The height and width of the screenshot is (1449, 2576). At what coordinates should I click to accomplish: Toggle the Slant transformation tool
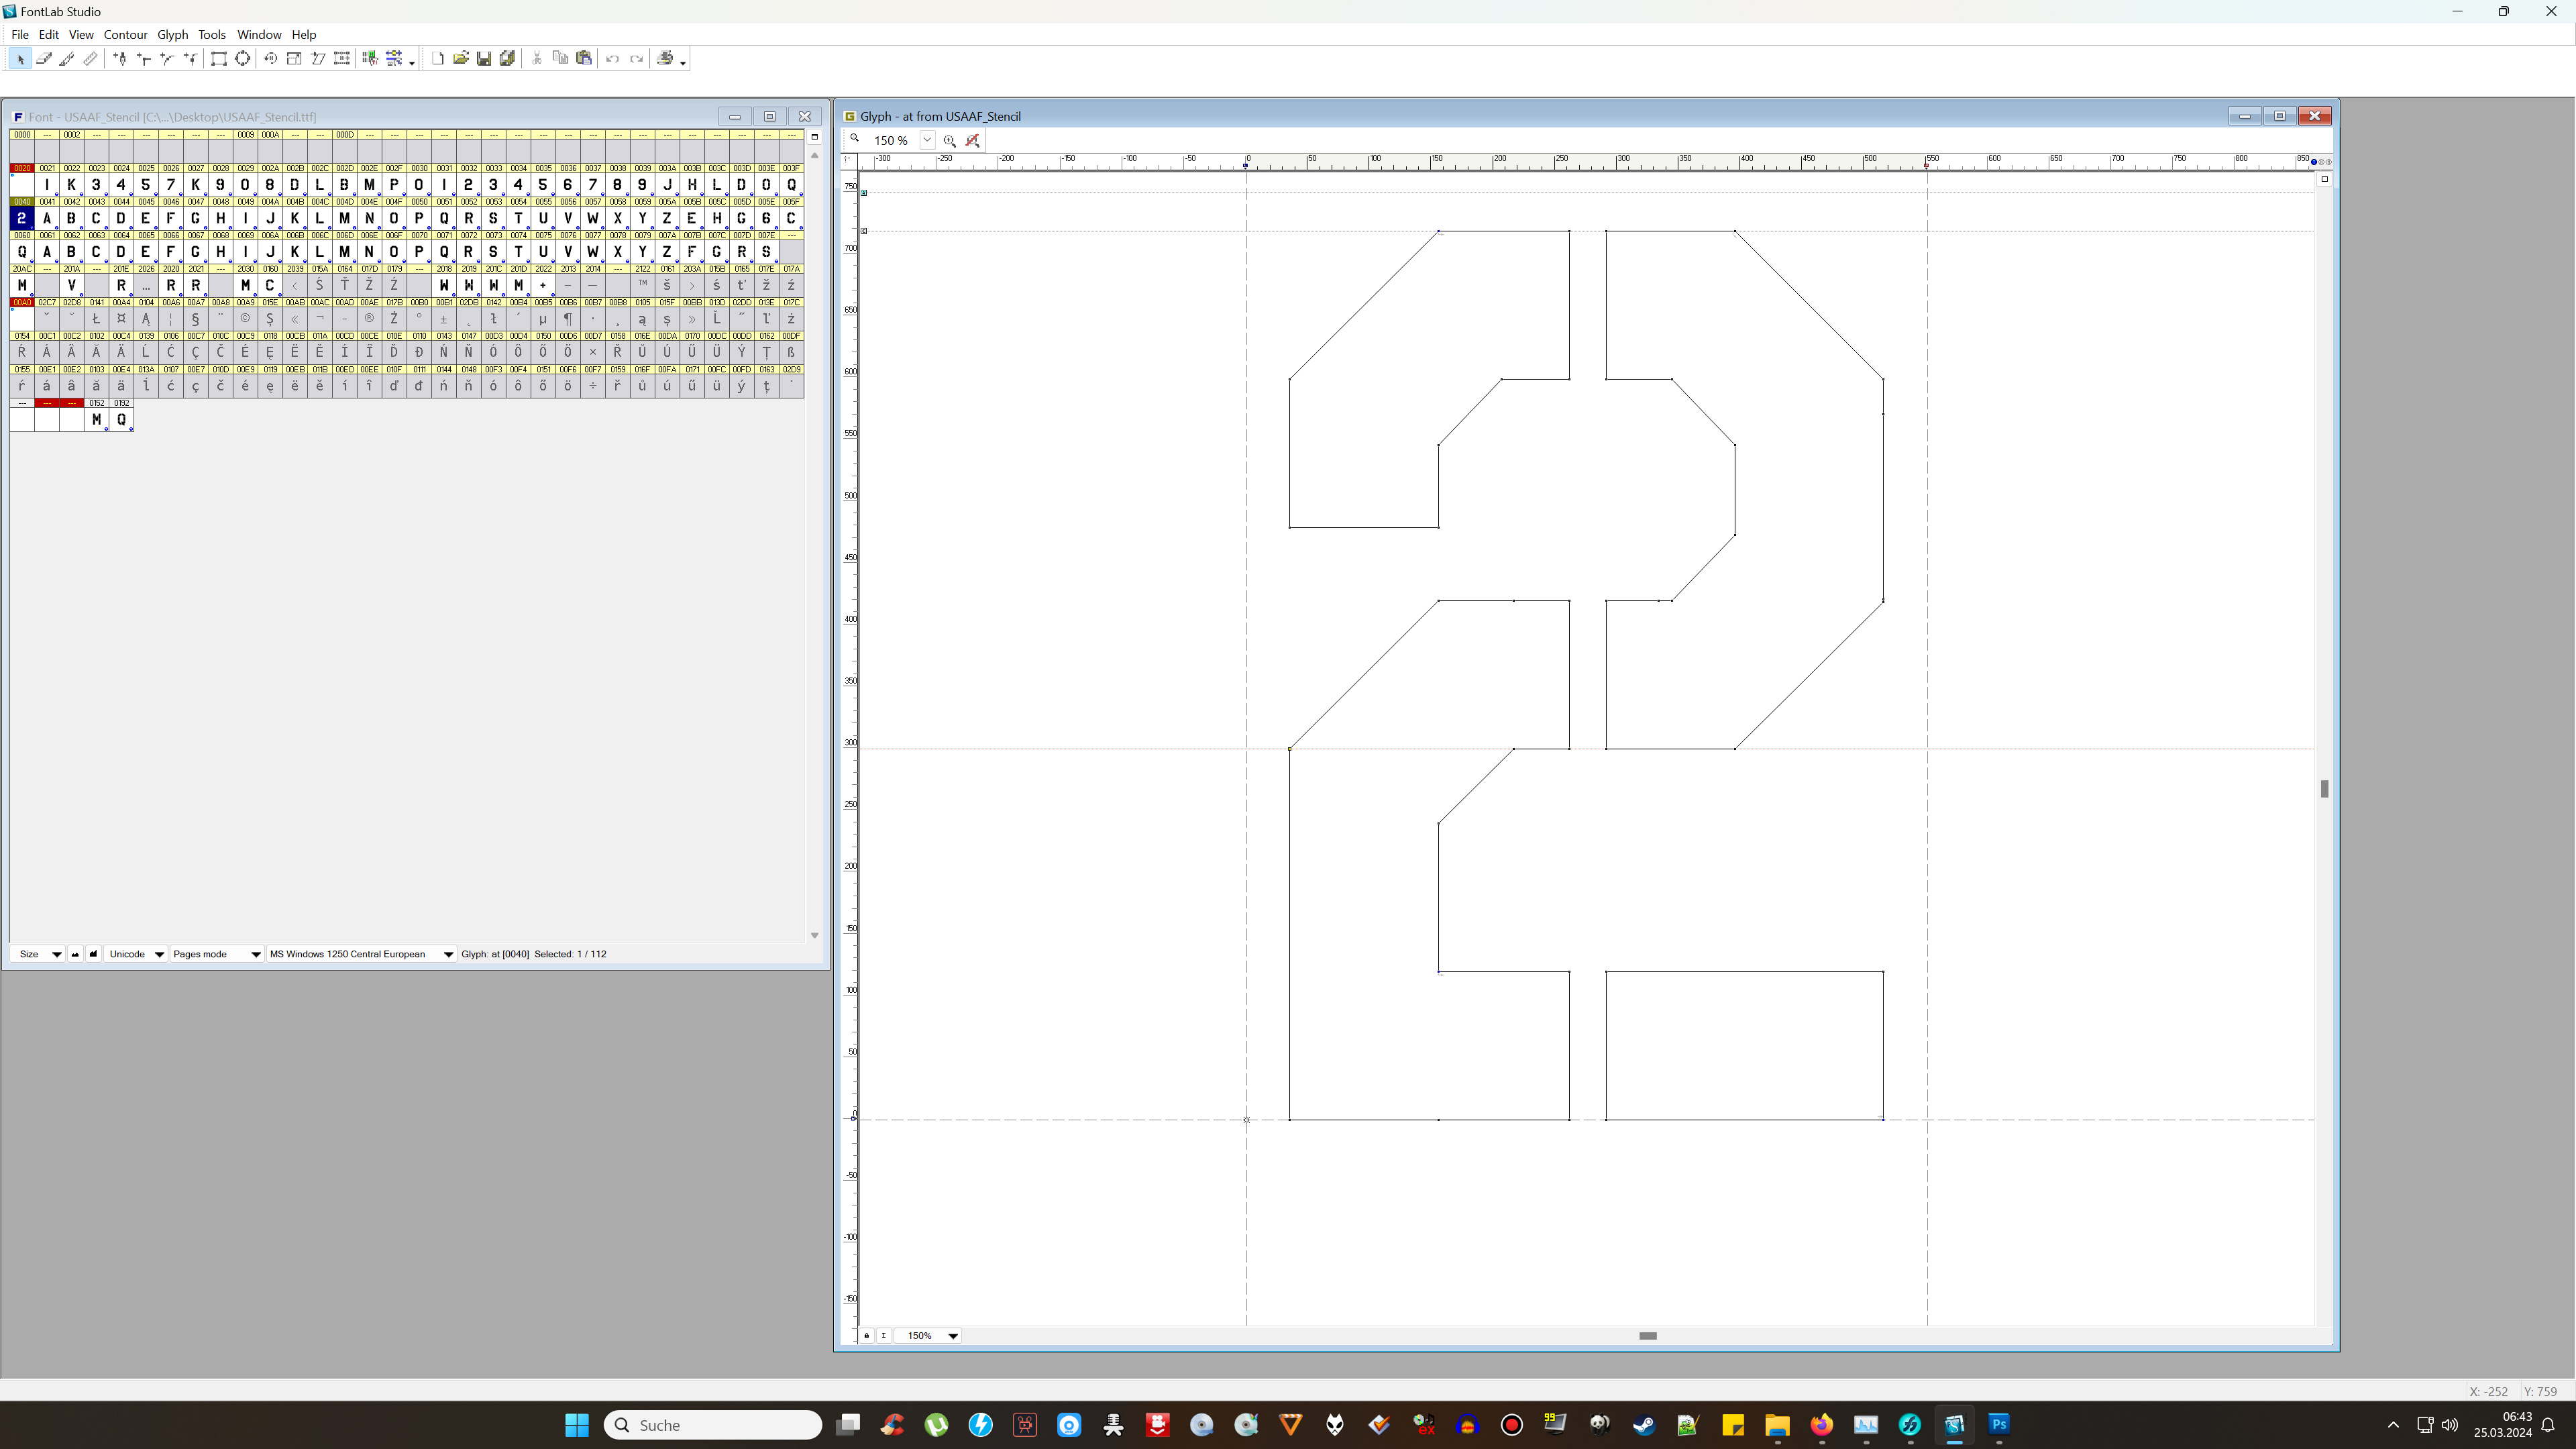318,59
